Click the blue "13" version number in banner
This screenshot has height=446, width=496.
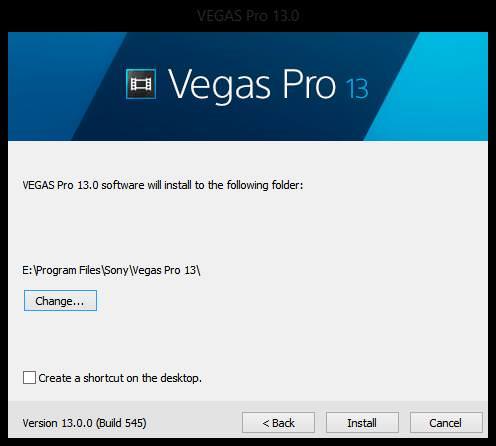[357, 89]
